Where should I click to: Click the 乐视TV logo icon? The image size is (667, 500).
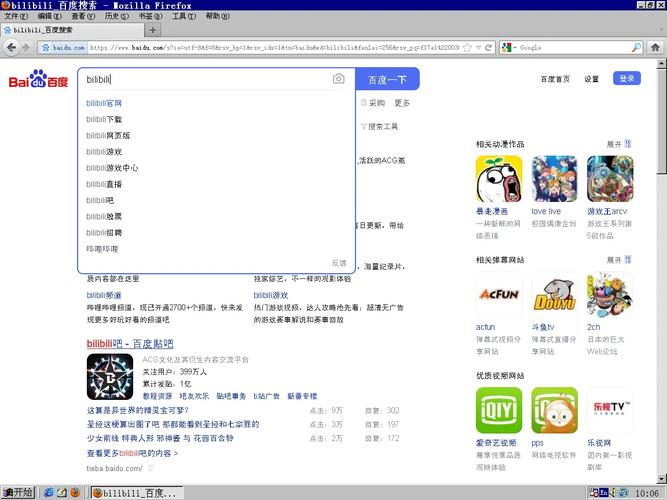coord(610,410)
